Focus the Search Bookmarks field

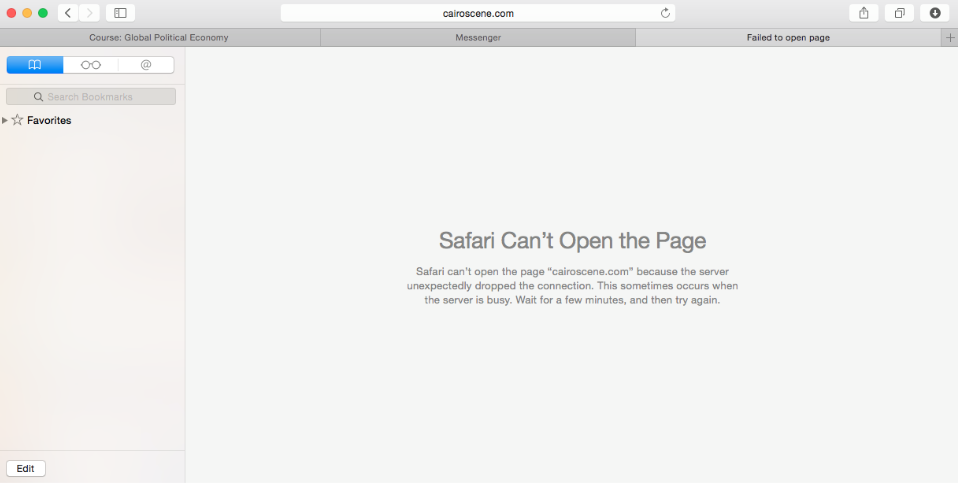point(91,96)
